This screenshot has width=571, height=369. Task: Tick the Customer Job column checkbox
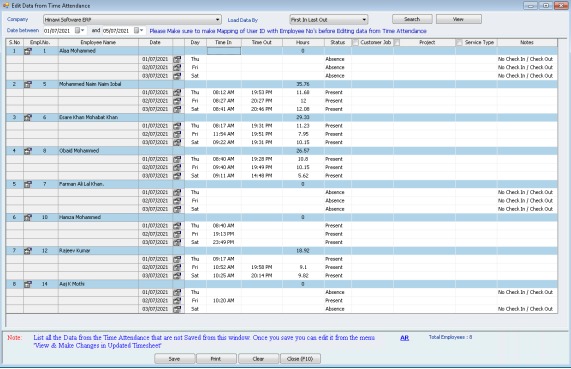(355, 43)
